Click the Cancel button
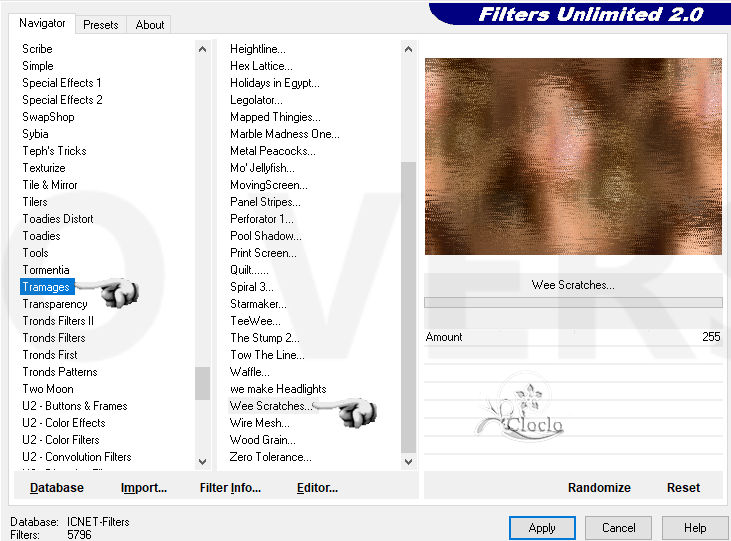Viewport: 731px width, 541px height. coord(618,528)
